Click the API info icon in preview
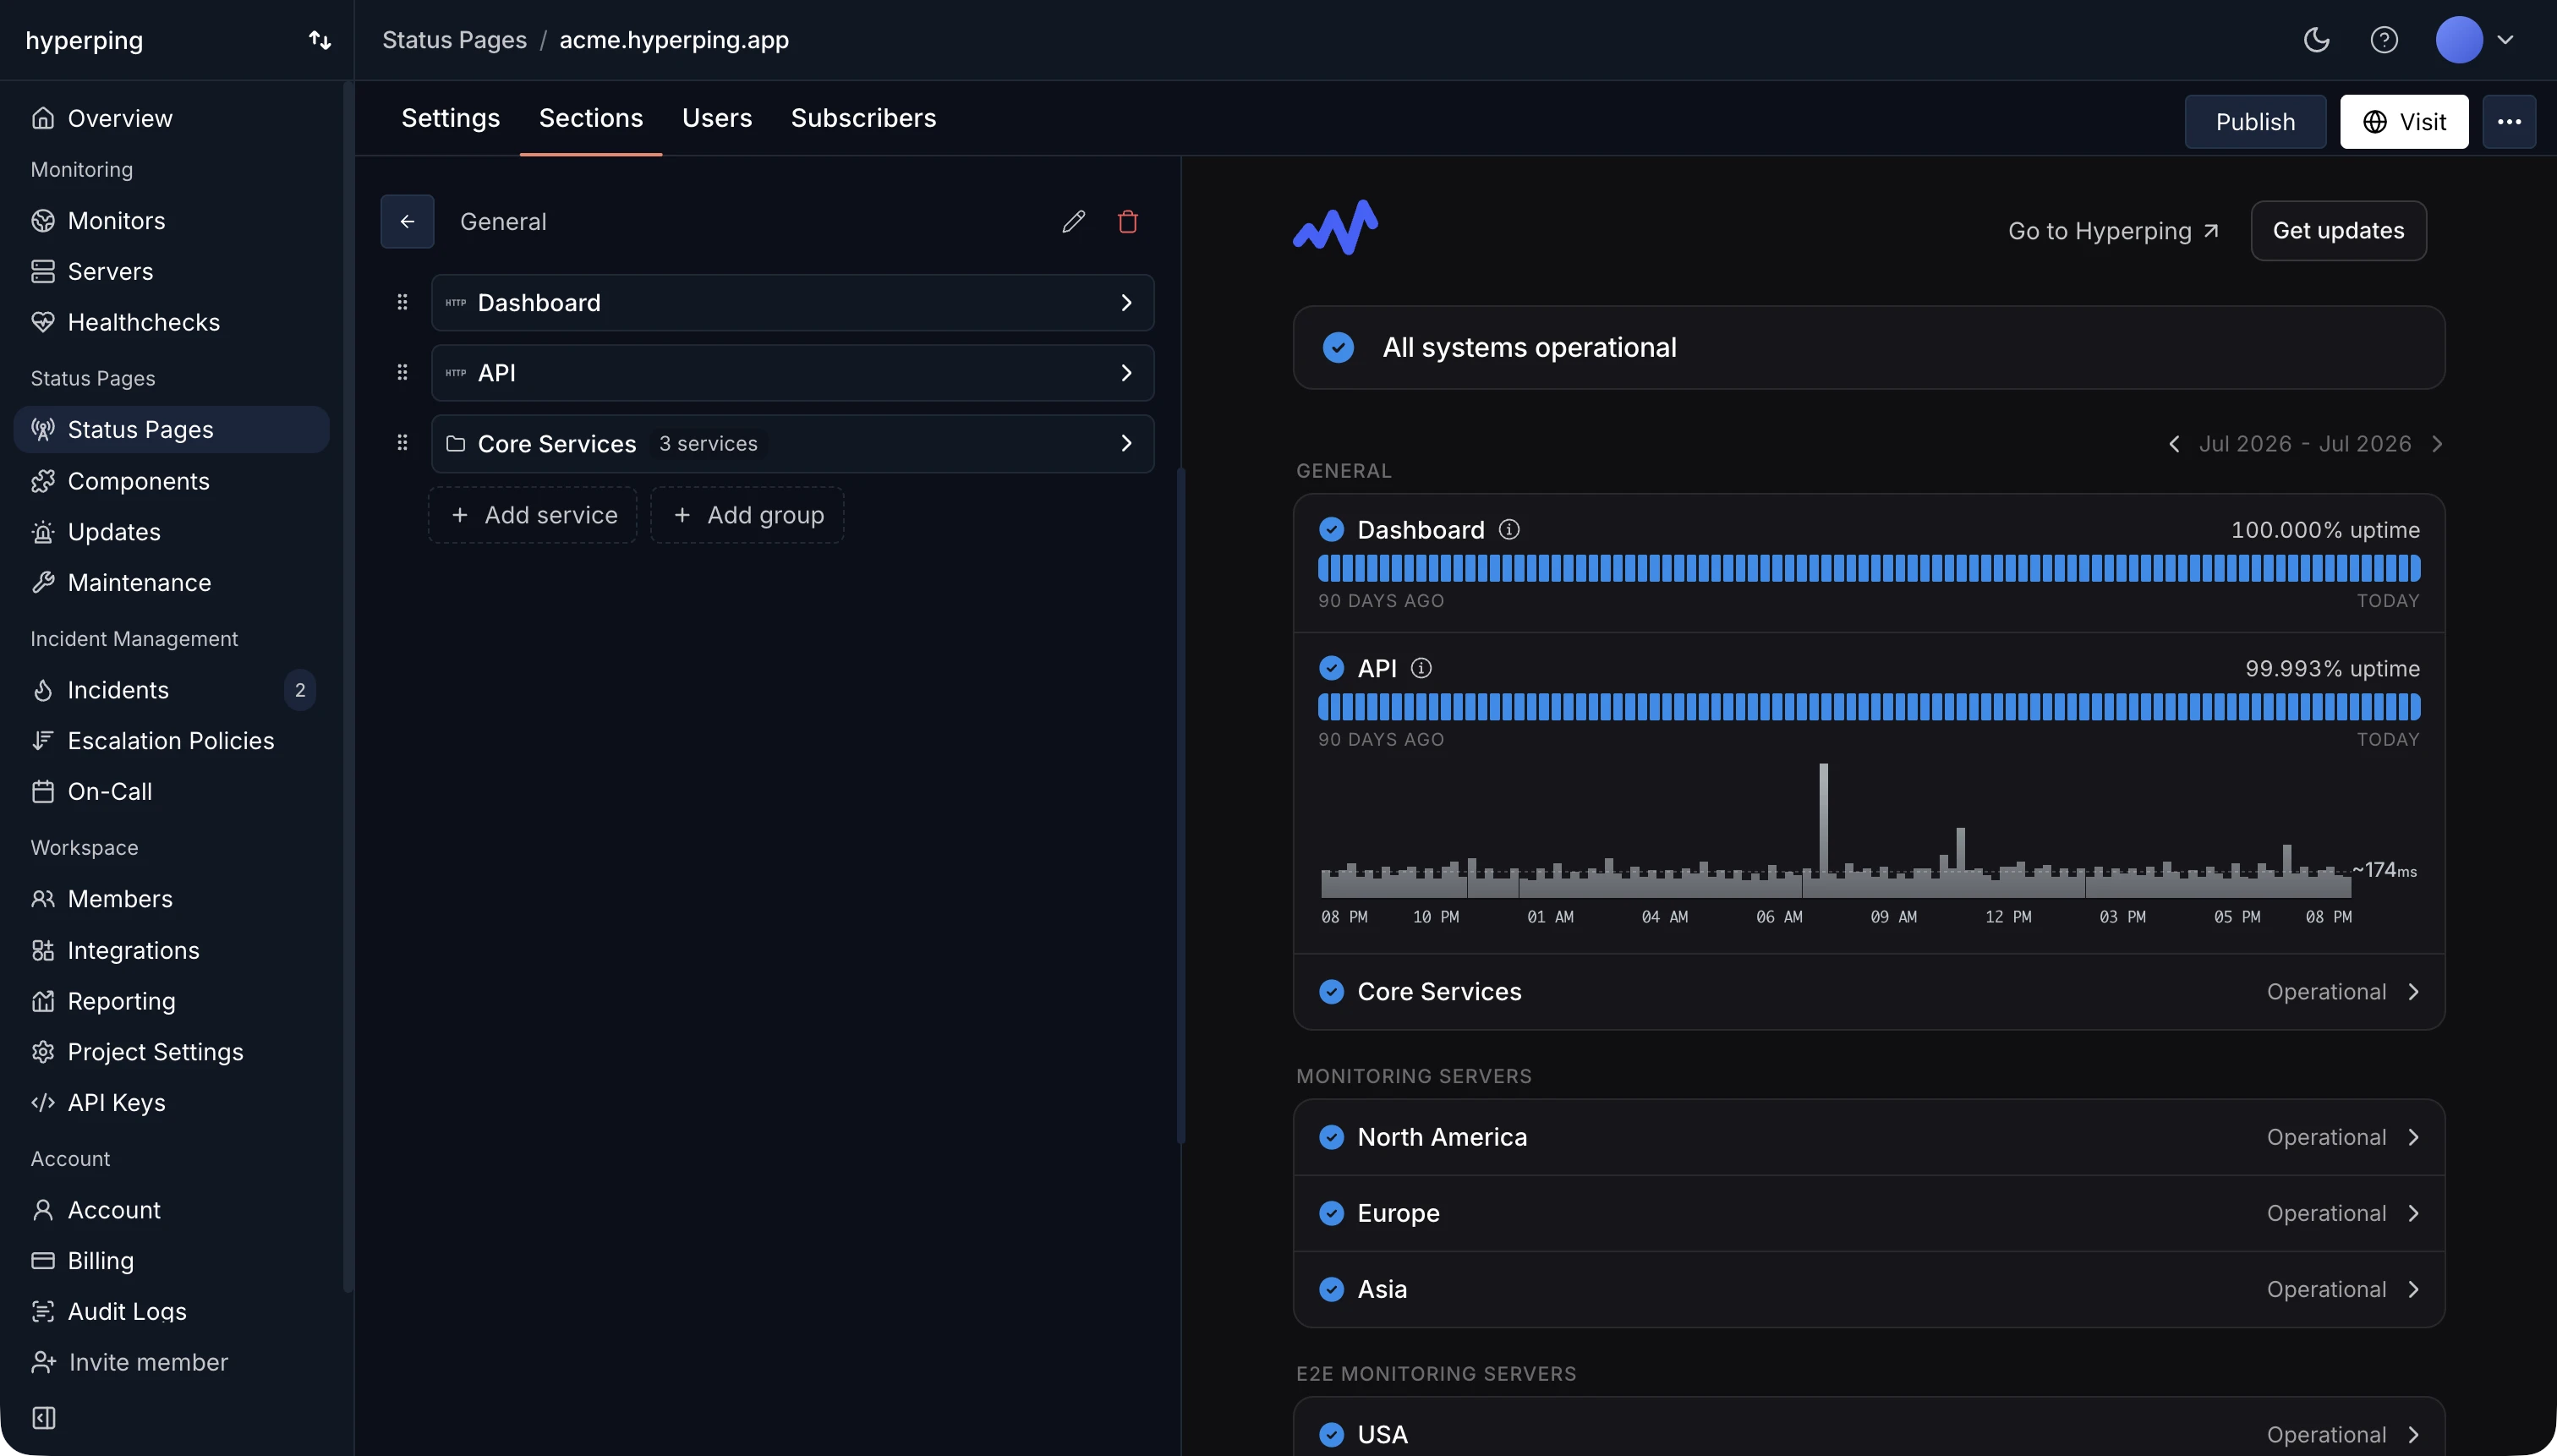The image size is (2557, 1456). coord(1420,668)
